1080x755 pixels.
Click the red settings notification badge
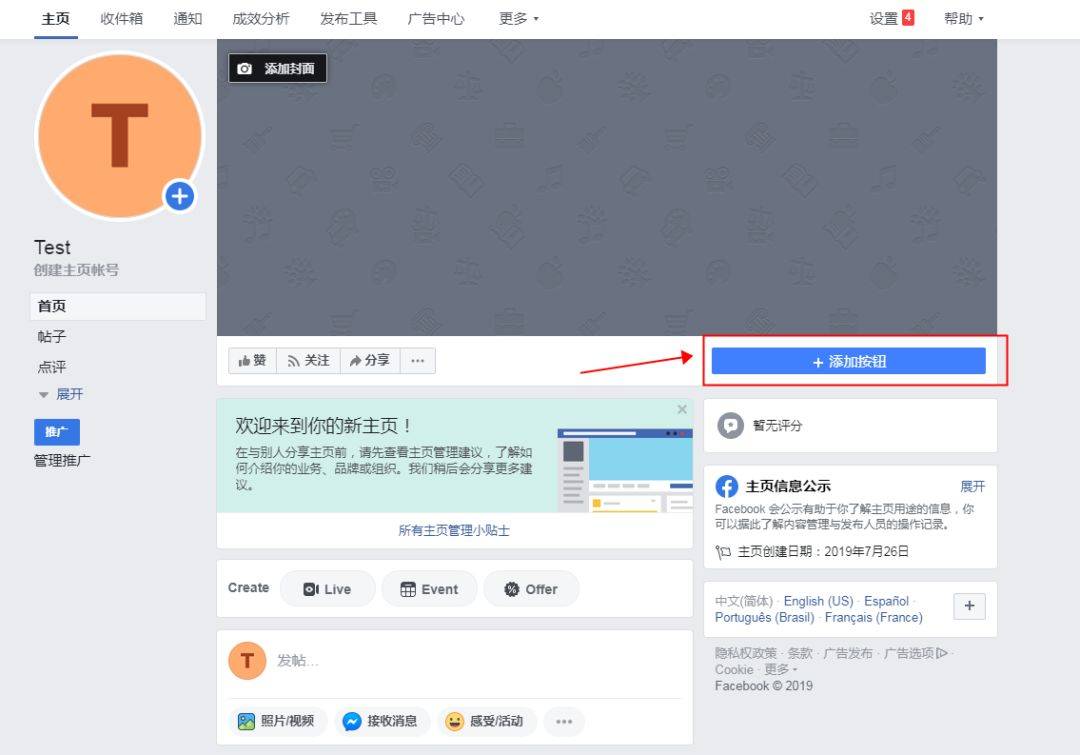908,18
